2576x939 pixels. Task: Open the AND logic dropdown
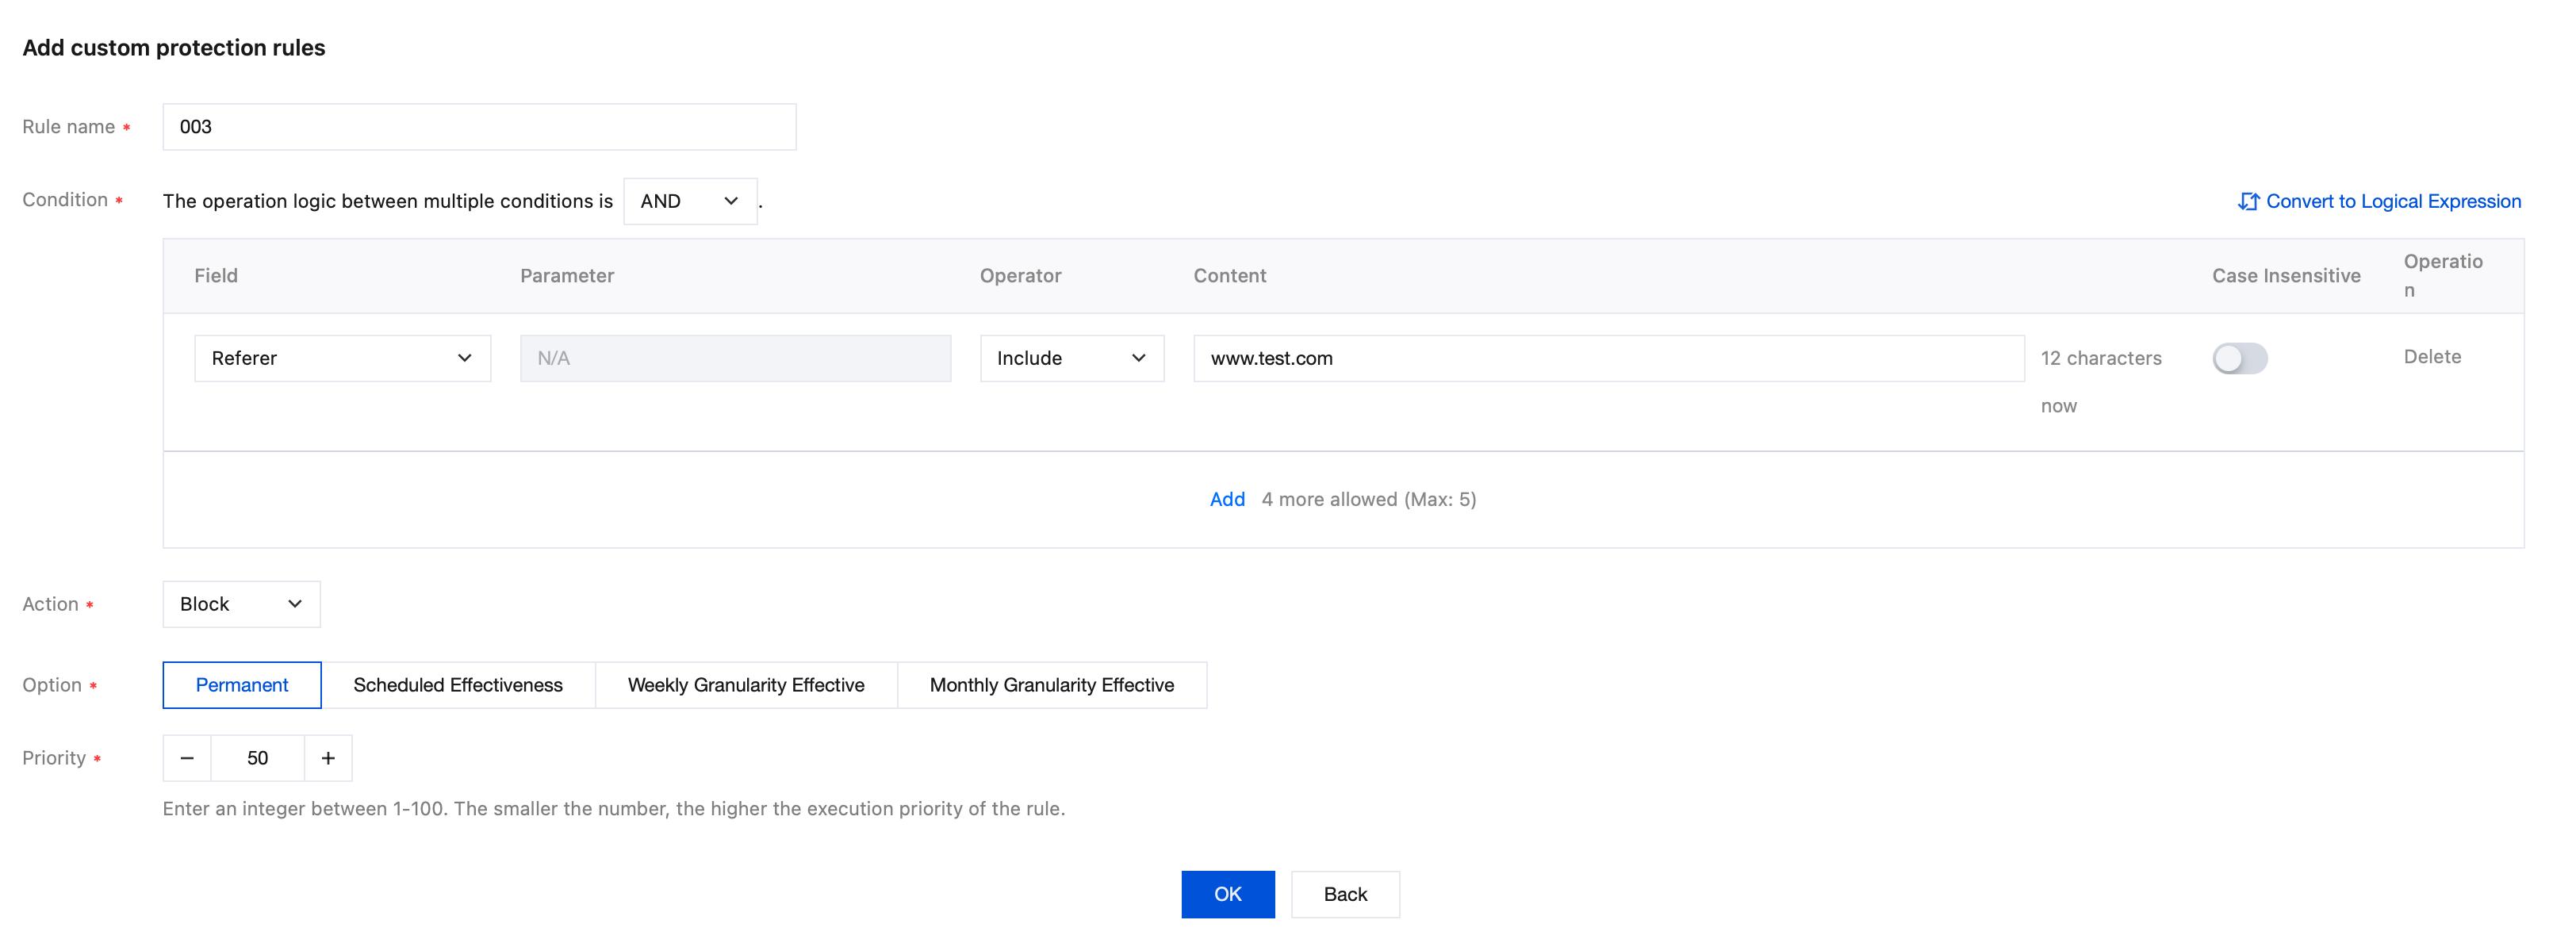[690, 201]
